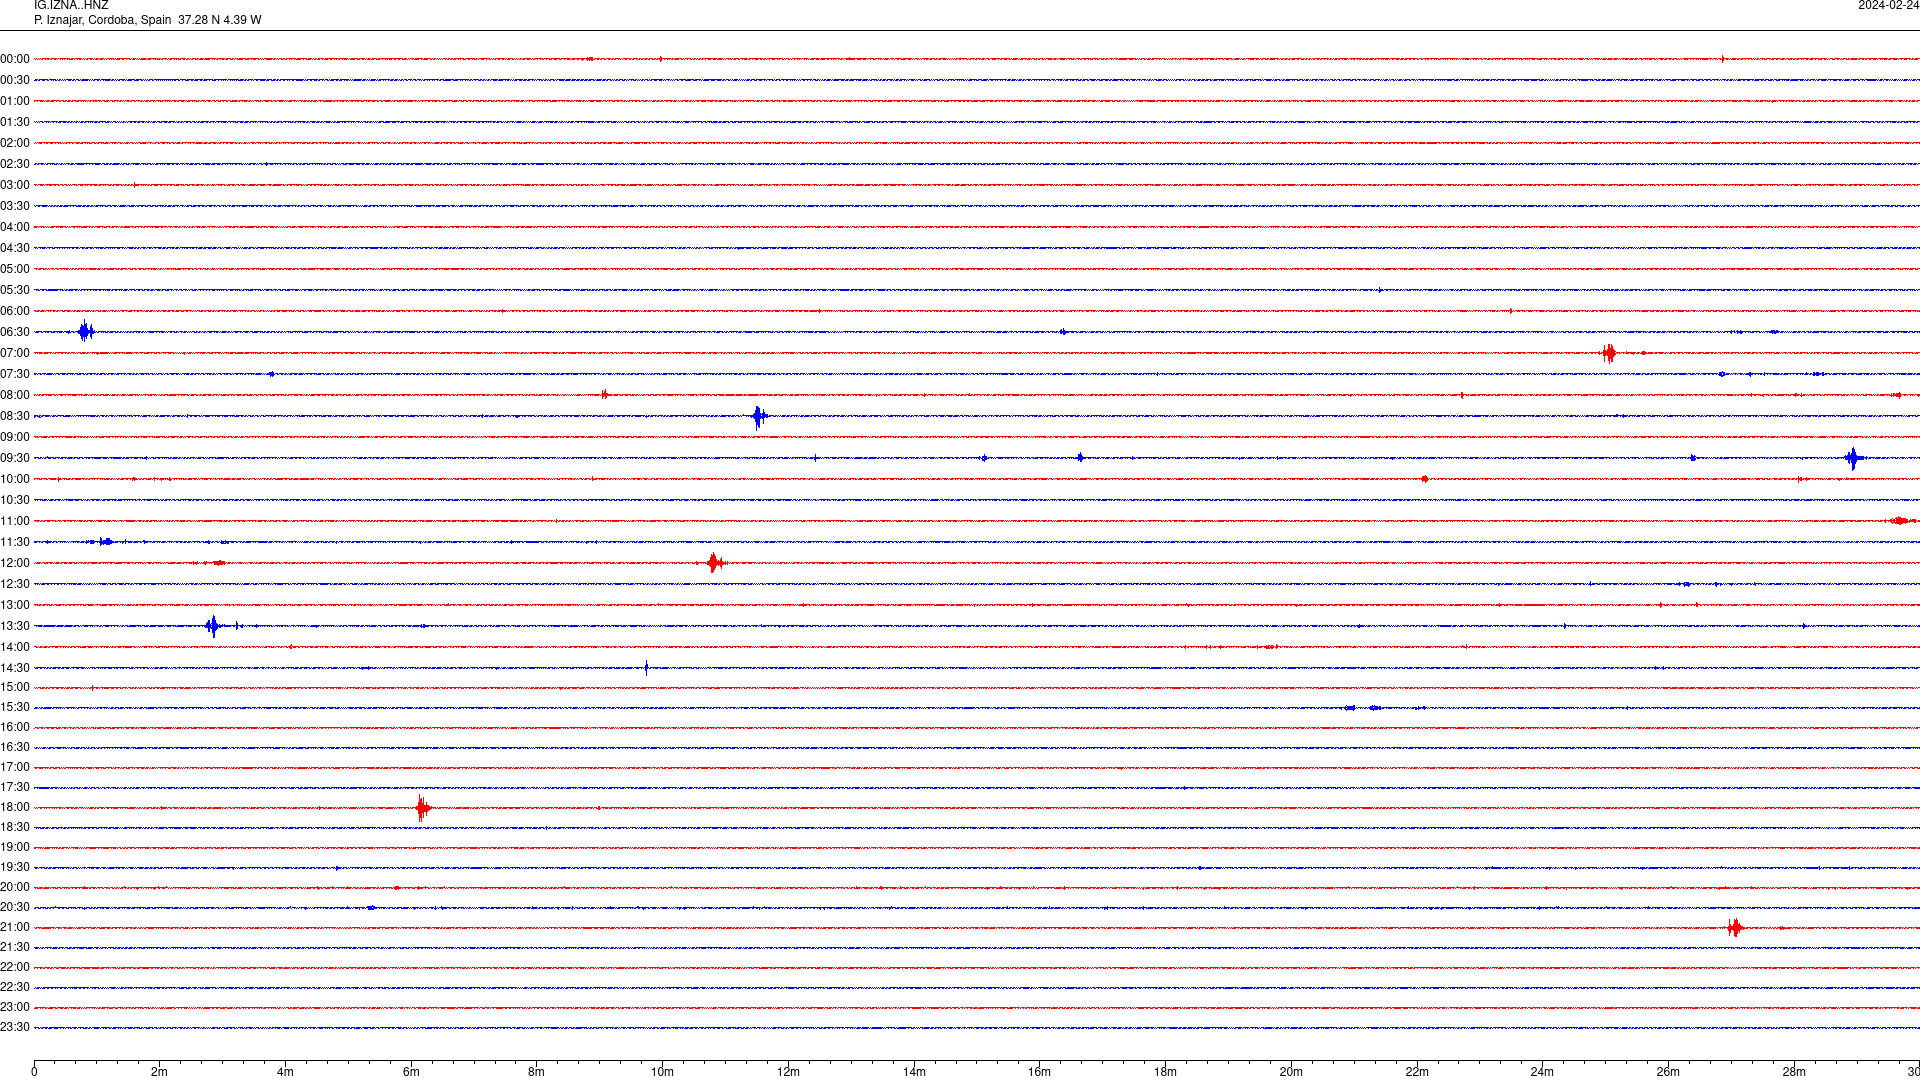Click the red event at end of 11:00 trace

(1901, 520)
